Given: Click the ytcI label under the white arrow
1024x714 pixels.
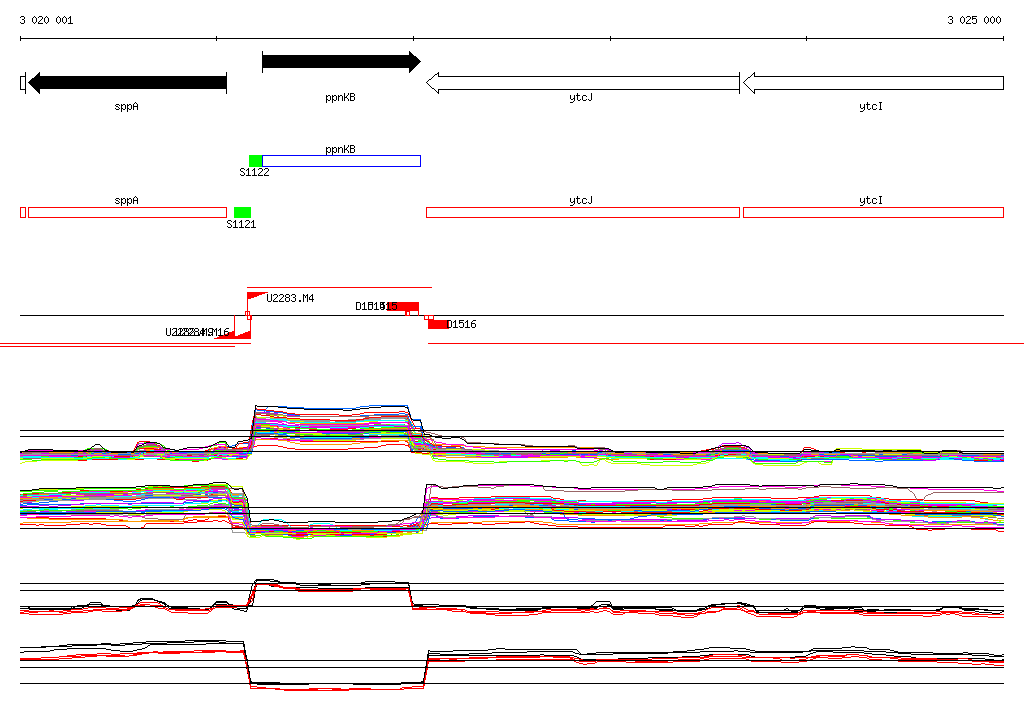Looking at the screenshot, I should pyautogui.click(x=871, y=106).
